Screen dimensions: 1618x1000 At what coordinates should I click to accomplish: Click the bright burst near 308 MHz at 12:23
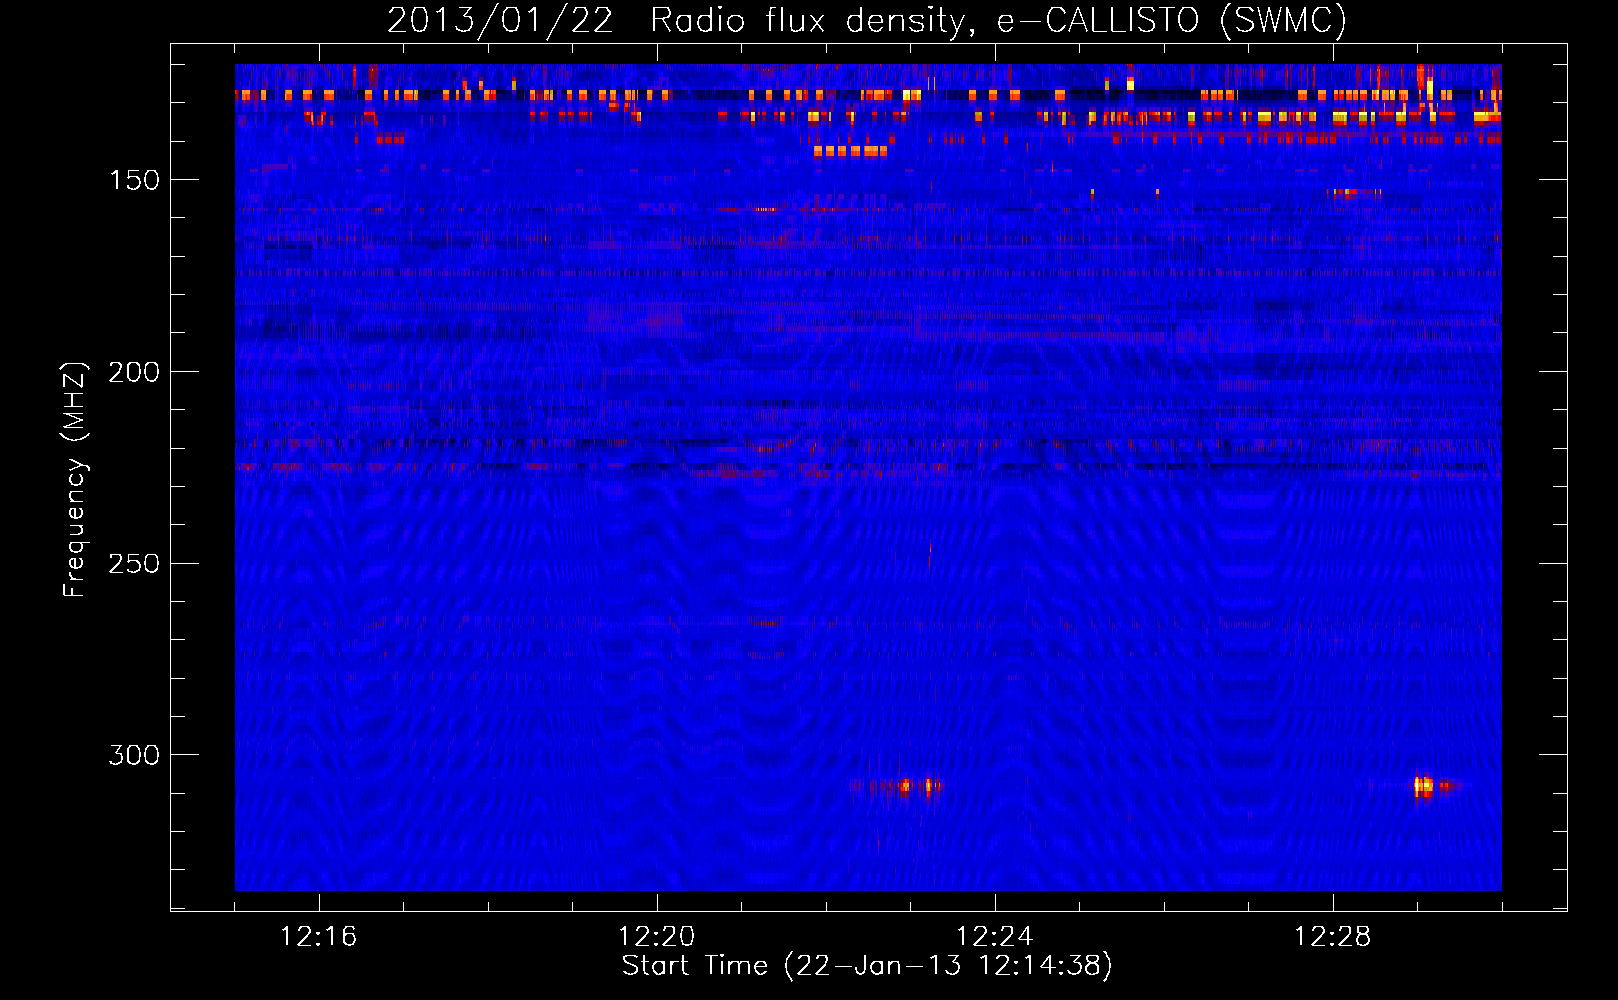[x=905, y=786]
